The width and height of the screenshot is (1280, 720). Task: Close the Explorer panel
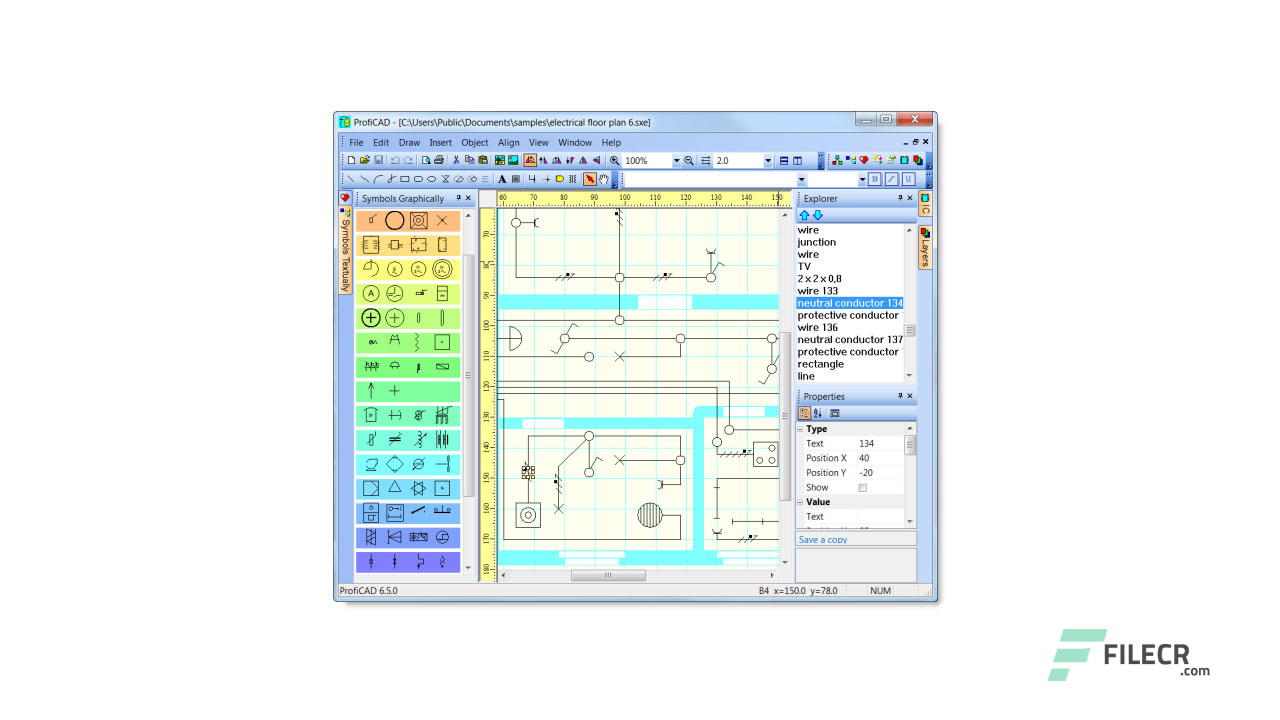[x=910, y=198]
